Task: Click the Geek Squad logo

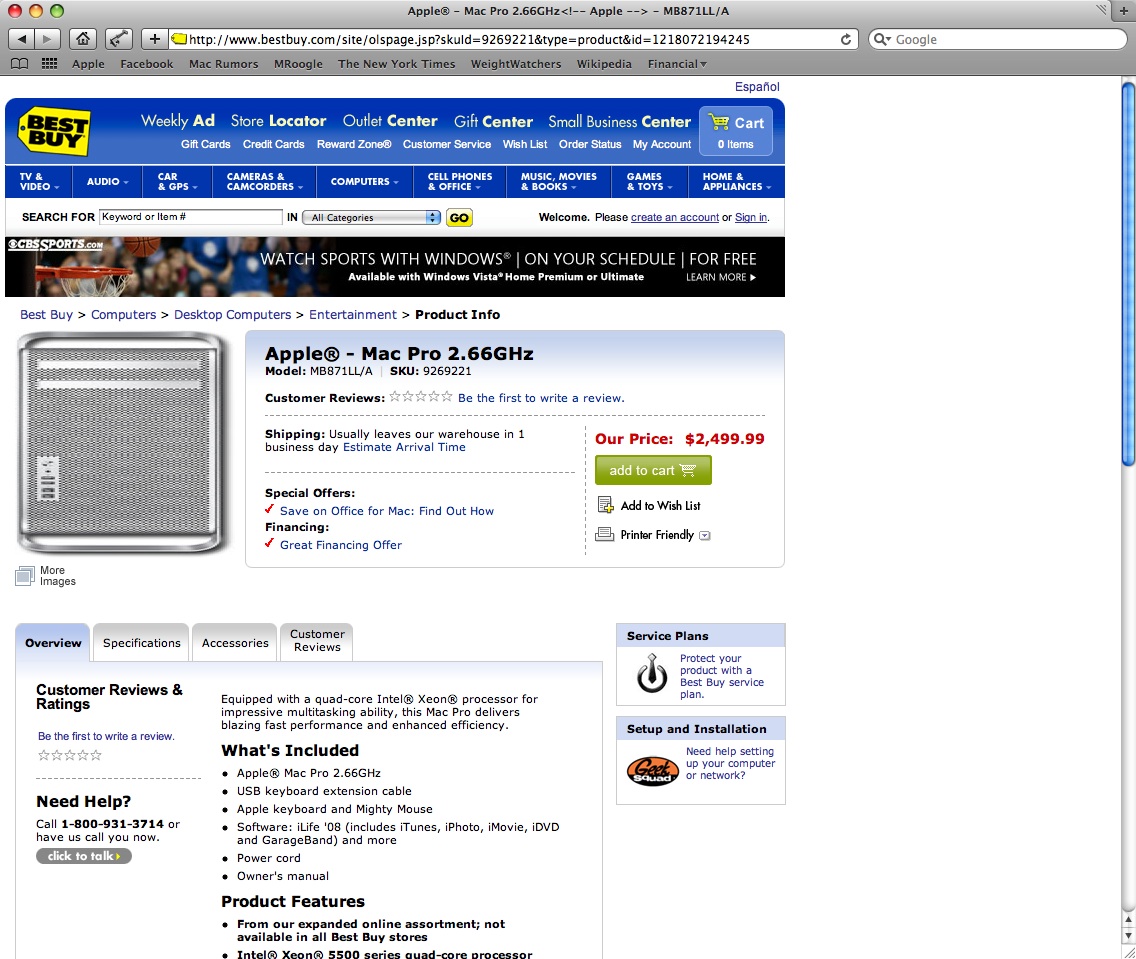Action: click(652, 771)
